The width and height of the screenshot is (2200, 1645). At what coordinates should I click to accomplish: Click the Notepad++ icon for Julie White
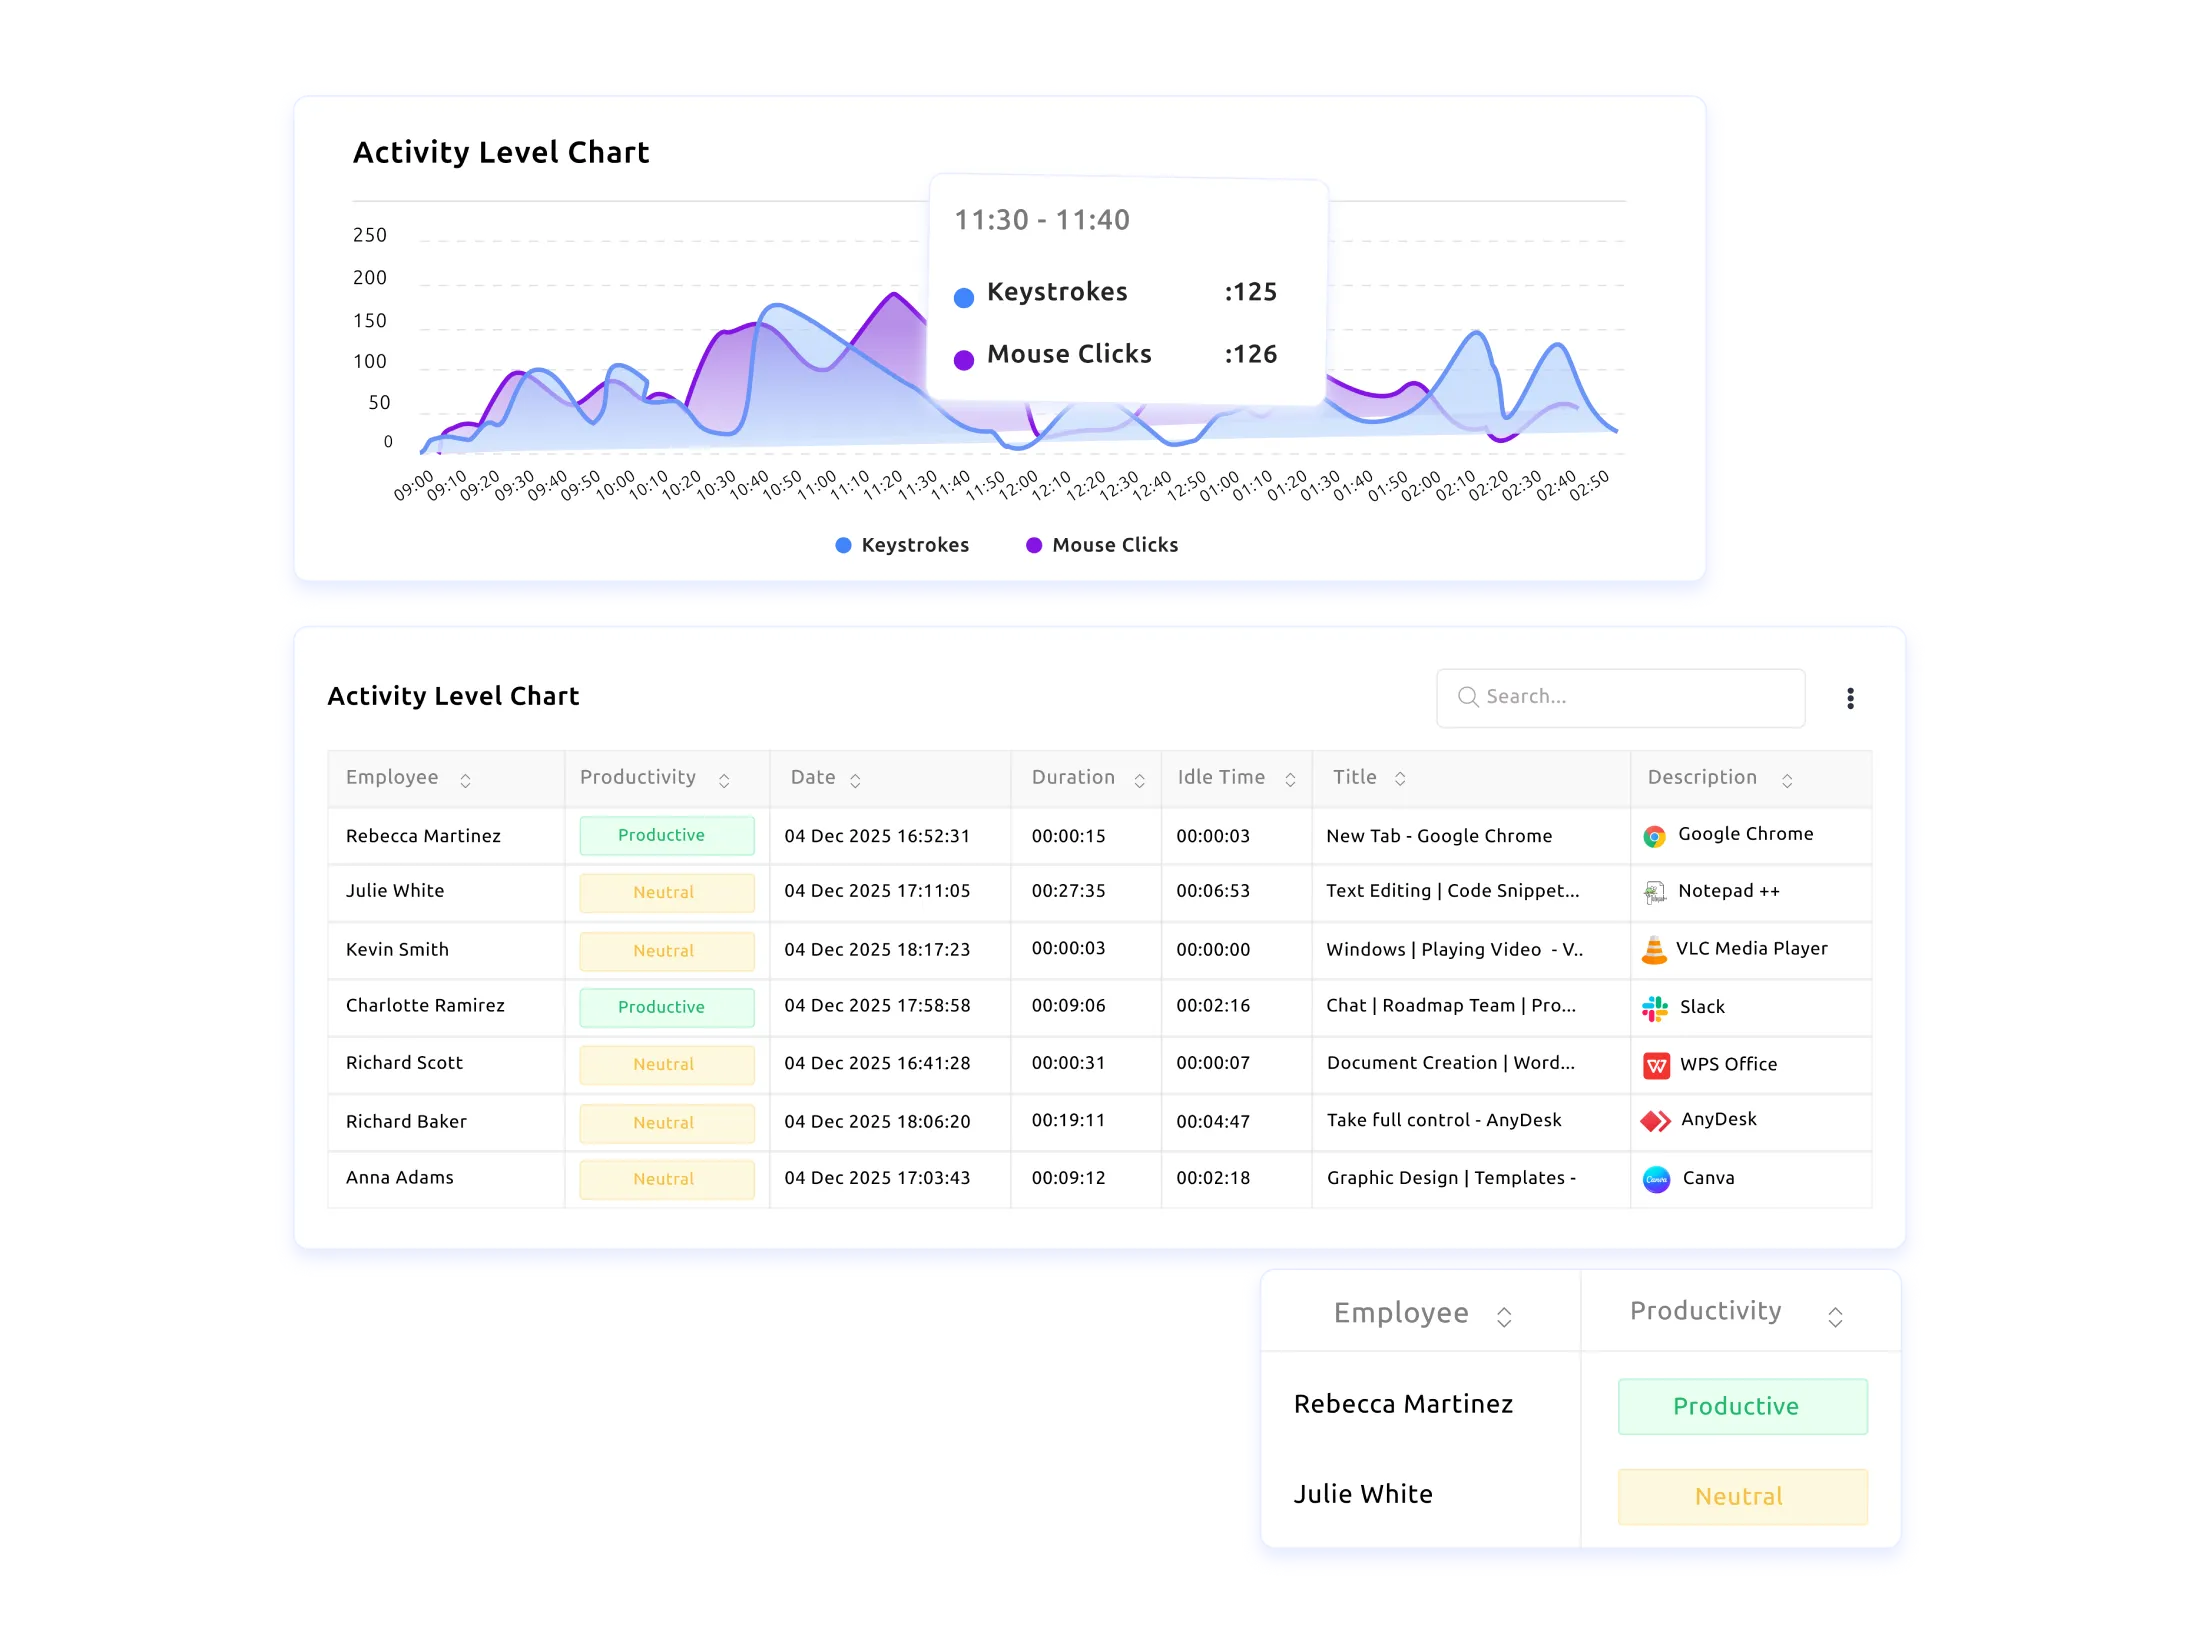click(1655, 892)
